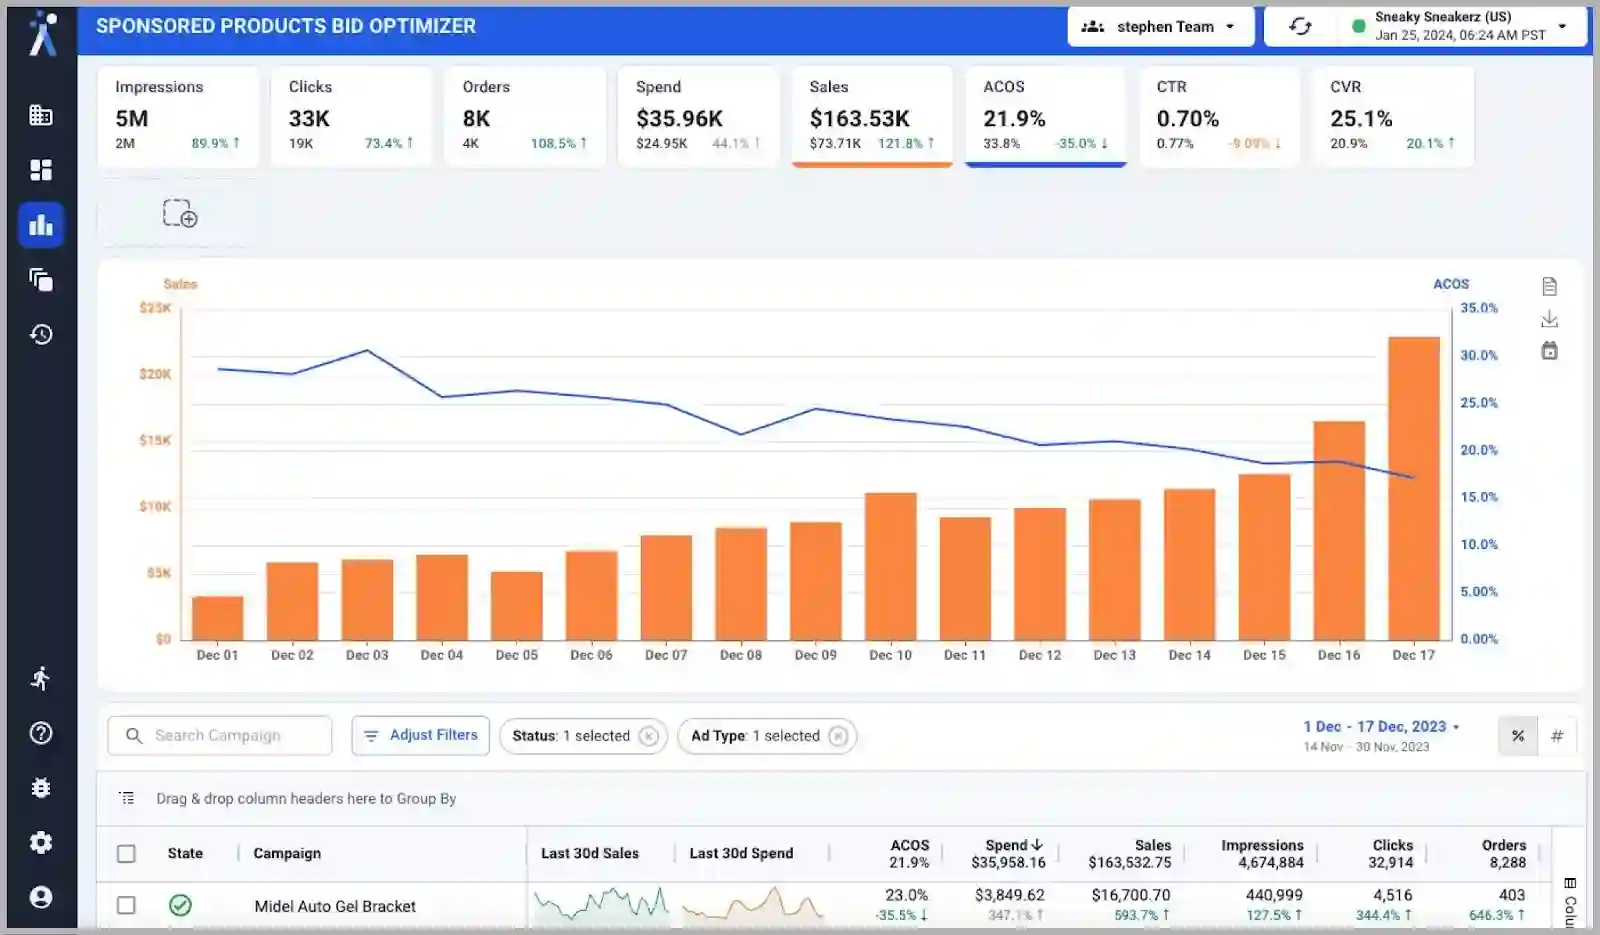The image size is (1600, 935).
Task: Select the checkbox for Midel Auto Gel Bracket
Action: coord(126,905)
